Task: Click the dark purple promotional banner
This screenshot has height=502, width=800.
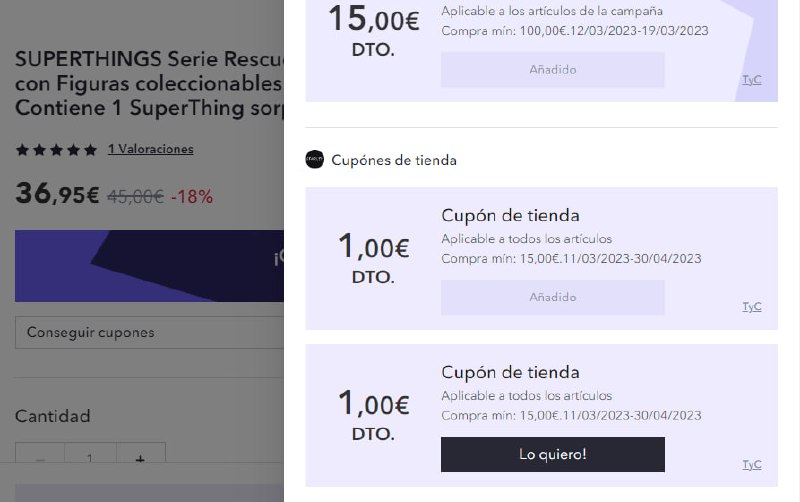Action: [149, 266]
